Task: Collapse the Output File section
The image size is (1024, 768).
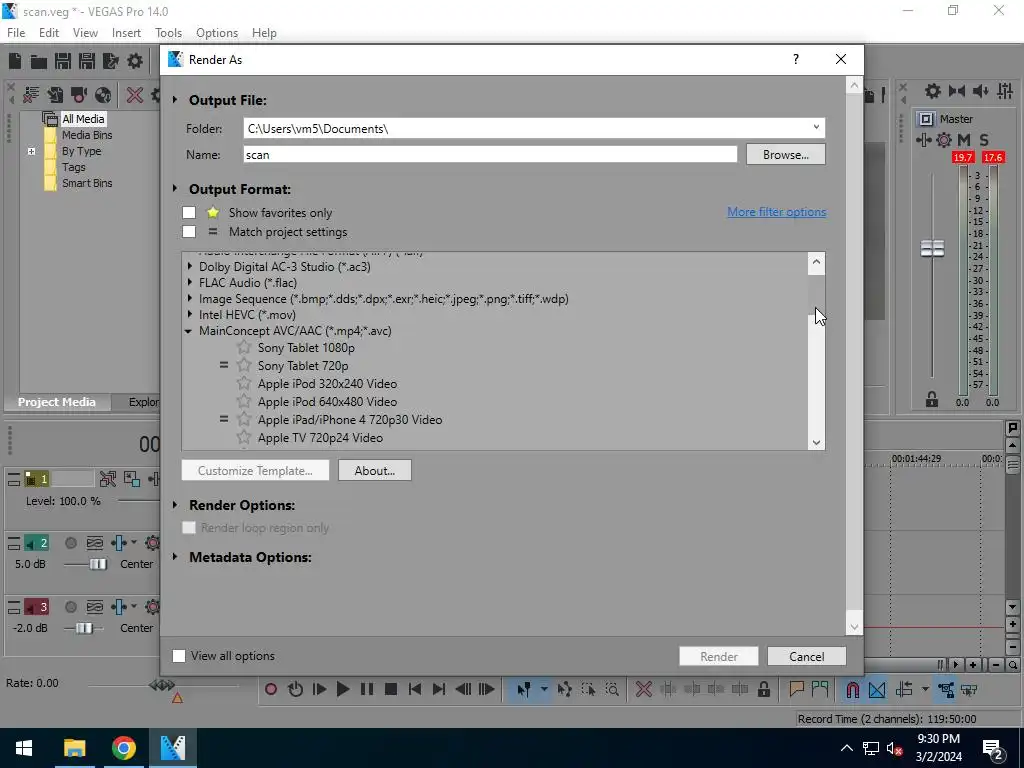Action: tap(175, 100)
